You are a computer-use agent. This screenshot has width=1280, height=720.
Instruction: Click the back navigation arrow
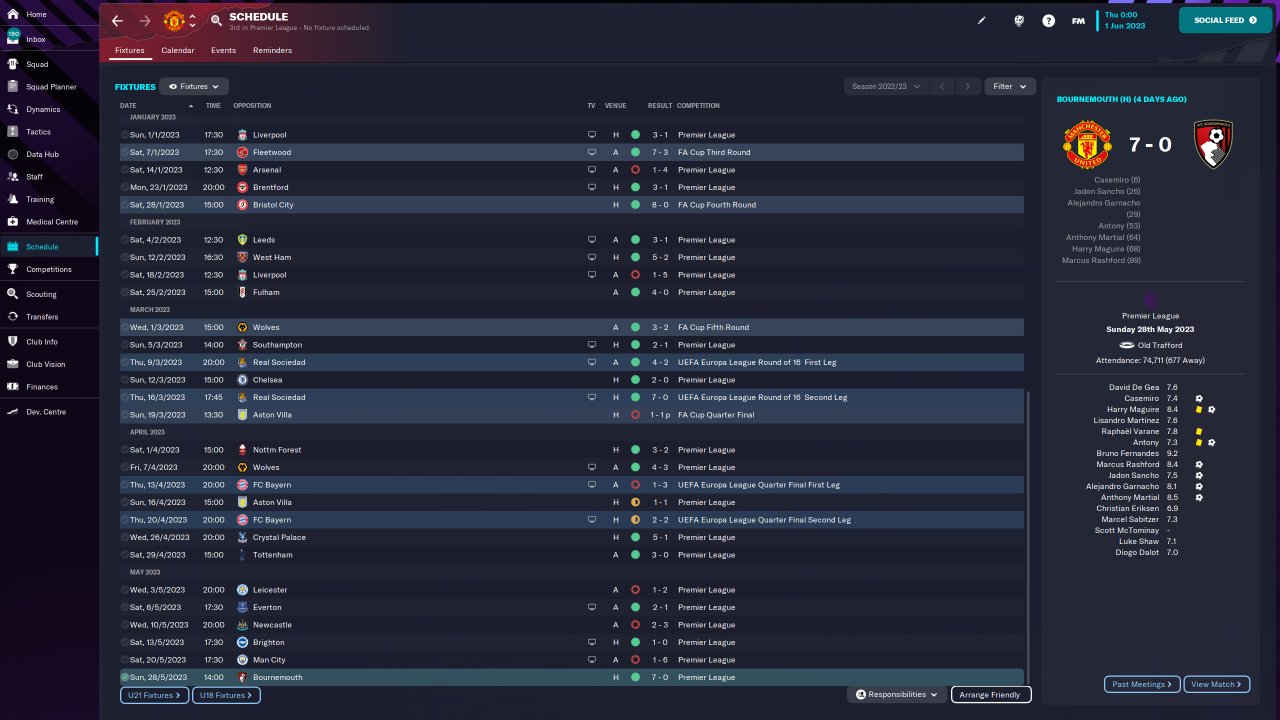tap(118, 21)
